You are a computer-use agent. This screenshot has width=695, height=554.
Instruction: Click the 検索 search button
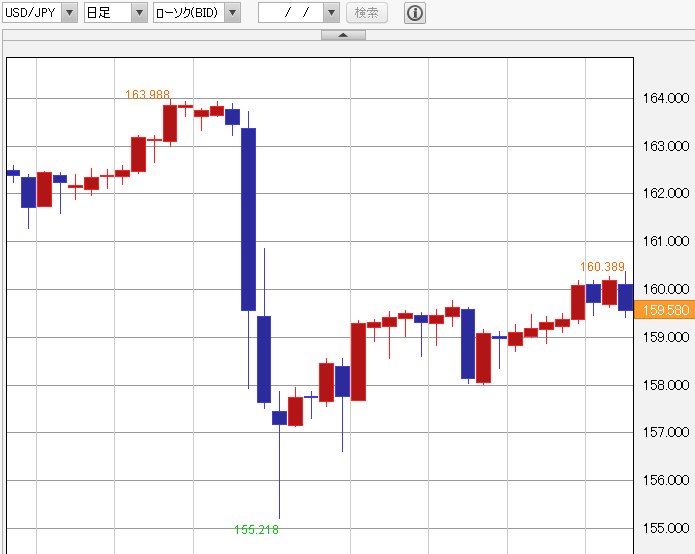[x=367, y=12]
